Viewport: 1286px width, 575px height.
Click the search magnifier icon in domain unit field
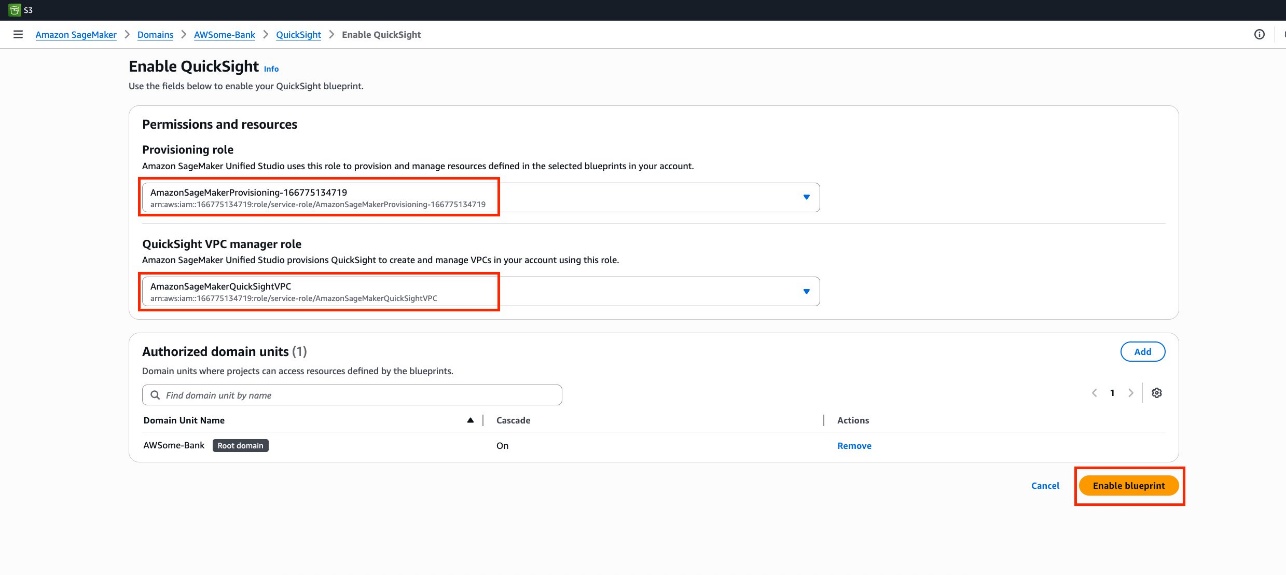[x=154, y=395]
